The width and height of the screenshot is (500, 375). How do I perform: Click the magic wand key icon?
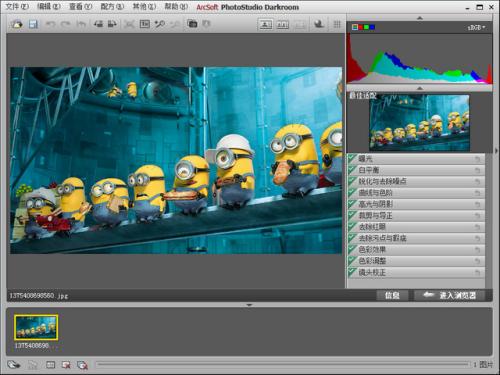point(160,24)
